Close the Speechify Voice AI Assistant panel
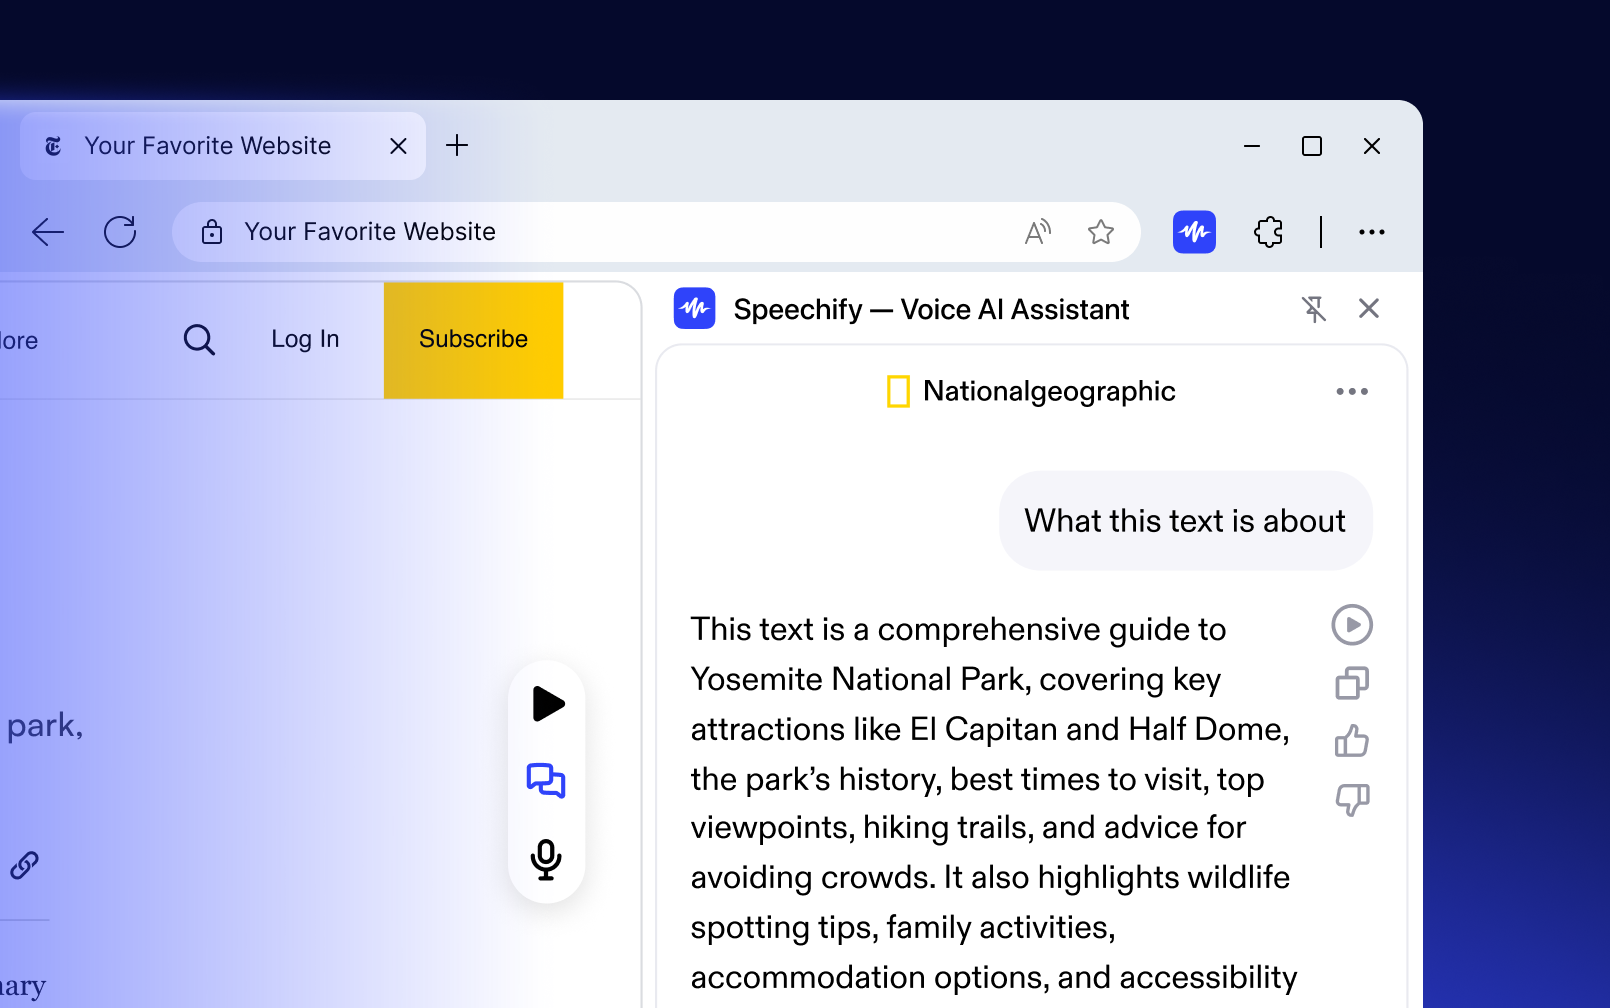1610x1008 pixels. 1369,309
